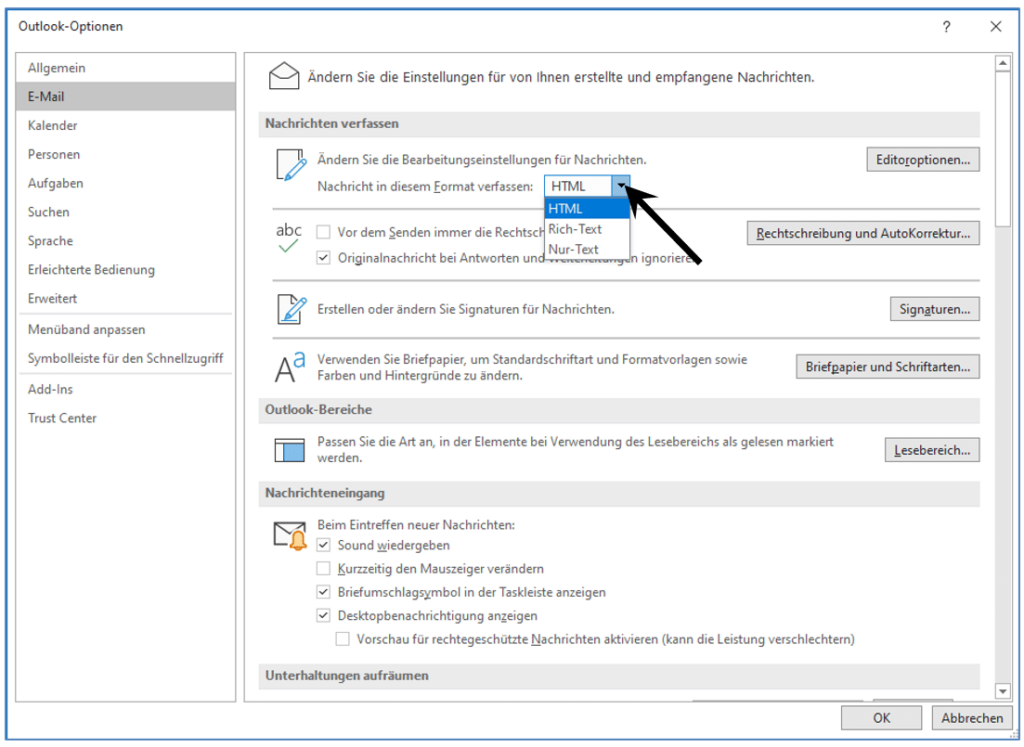
Task: Open the Aufgaben category
Action: coord(125,183)
